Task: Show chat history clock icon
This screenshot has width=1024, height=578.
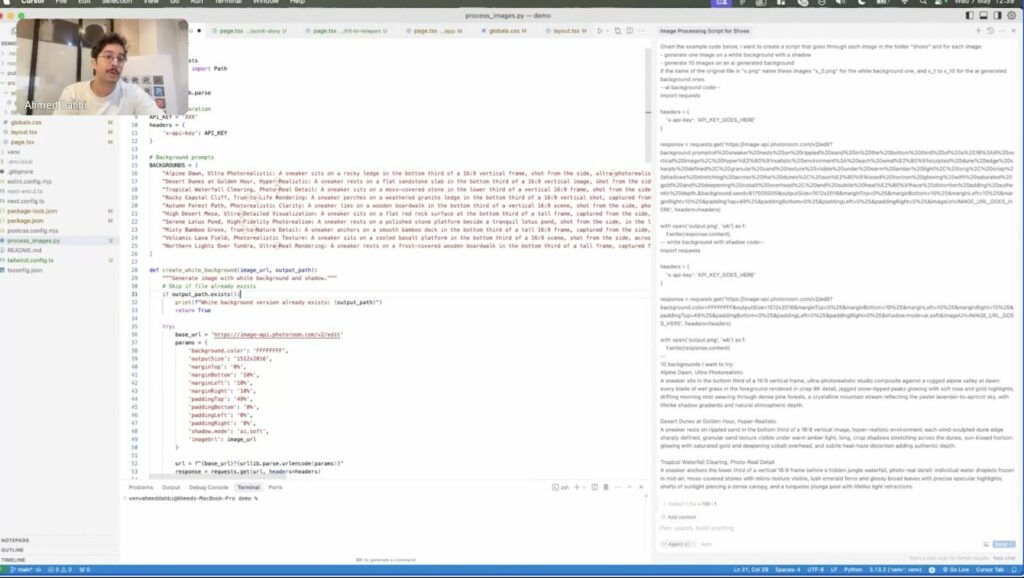Action: click(x=990, y=31)
